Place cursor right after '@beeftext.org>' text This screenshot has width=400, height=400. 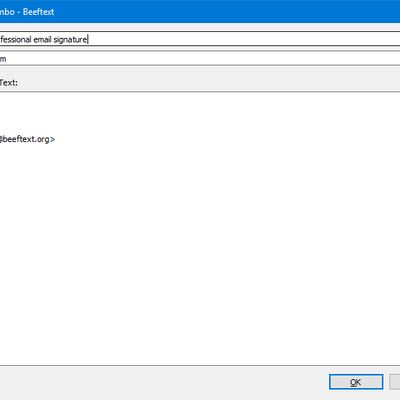pos(56,139)
